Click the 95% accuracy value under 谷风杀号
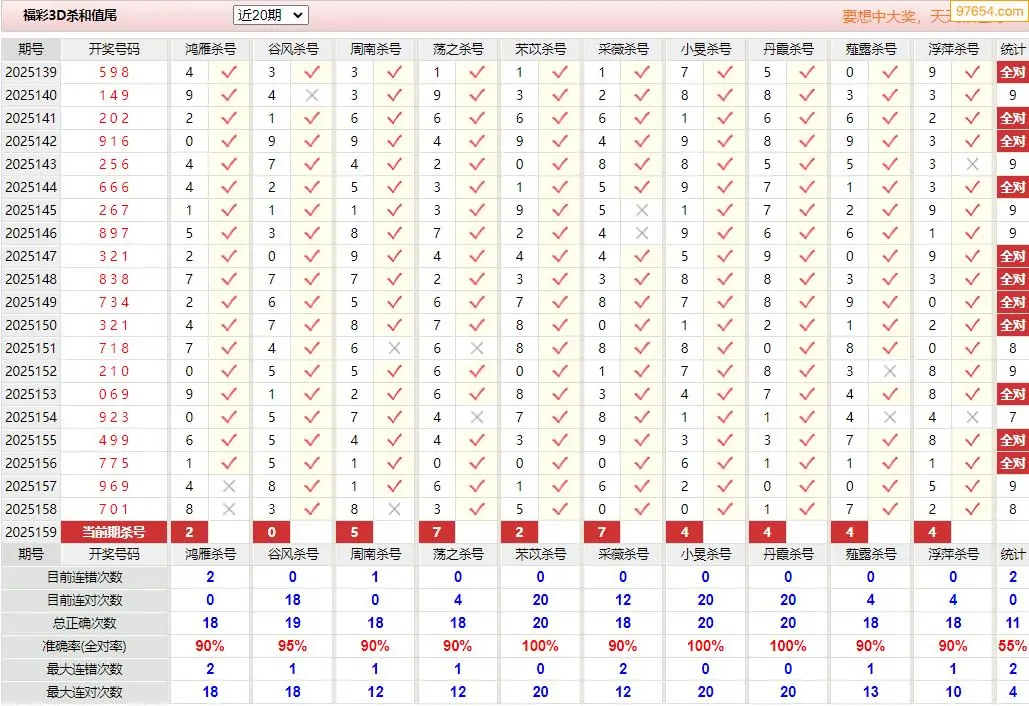 coord(292,646)
